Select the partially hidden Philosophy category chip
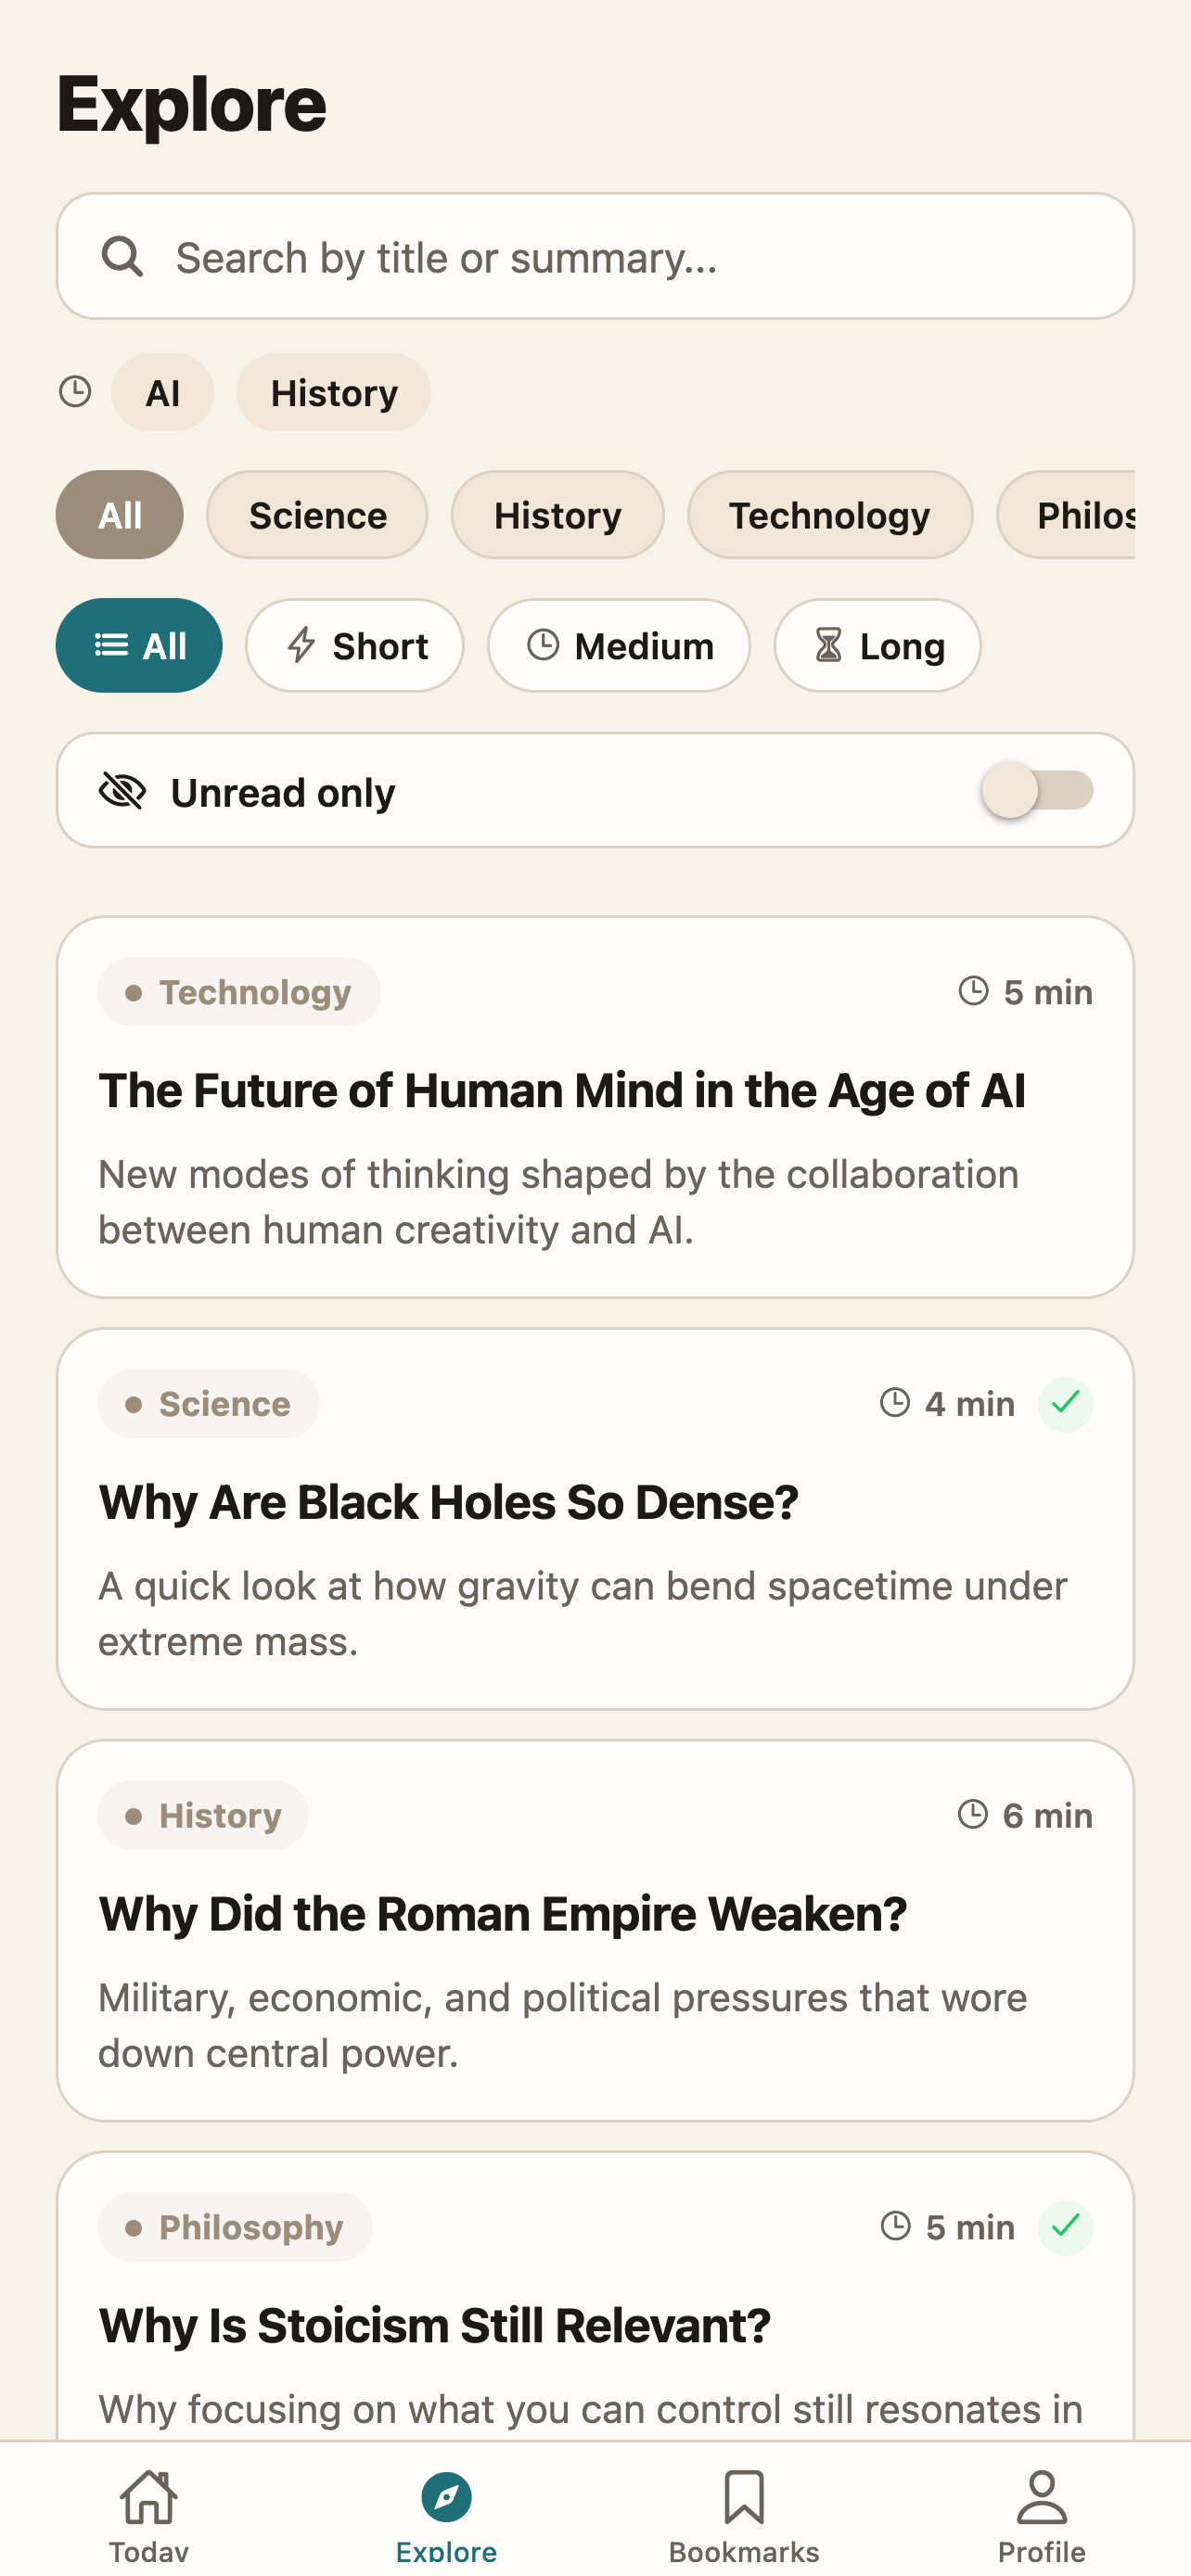This screenshot has height=2576, width=1191. tap(1066, 515)
